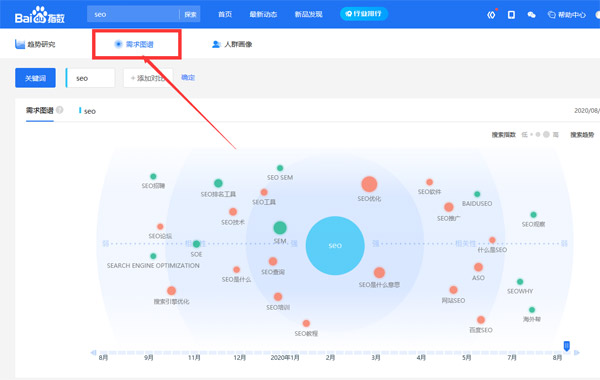Click the code icon with red dot
600x380 pixels.
[x=491, y=15]
